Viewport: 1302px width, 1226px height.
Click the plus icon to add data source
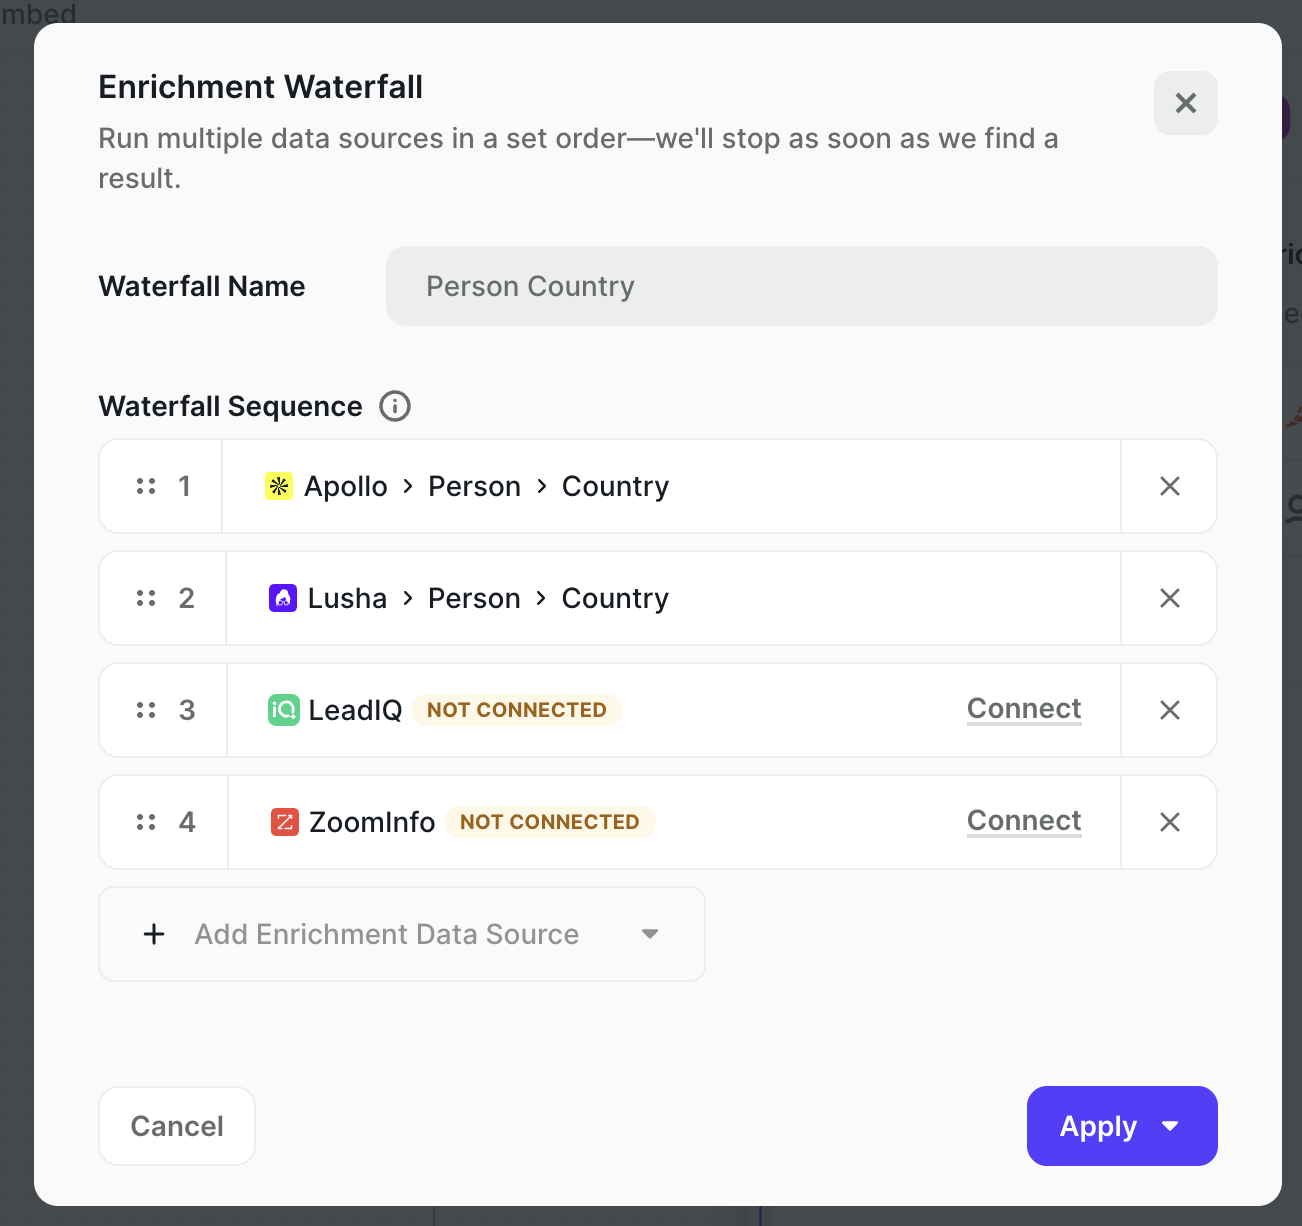point(153,934)
